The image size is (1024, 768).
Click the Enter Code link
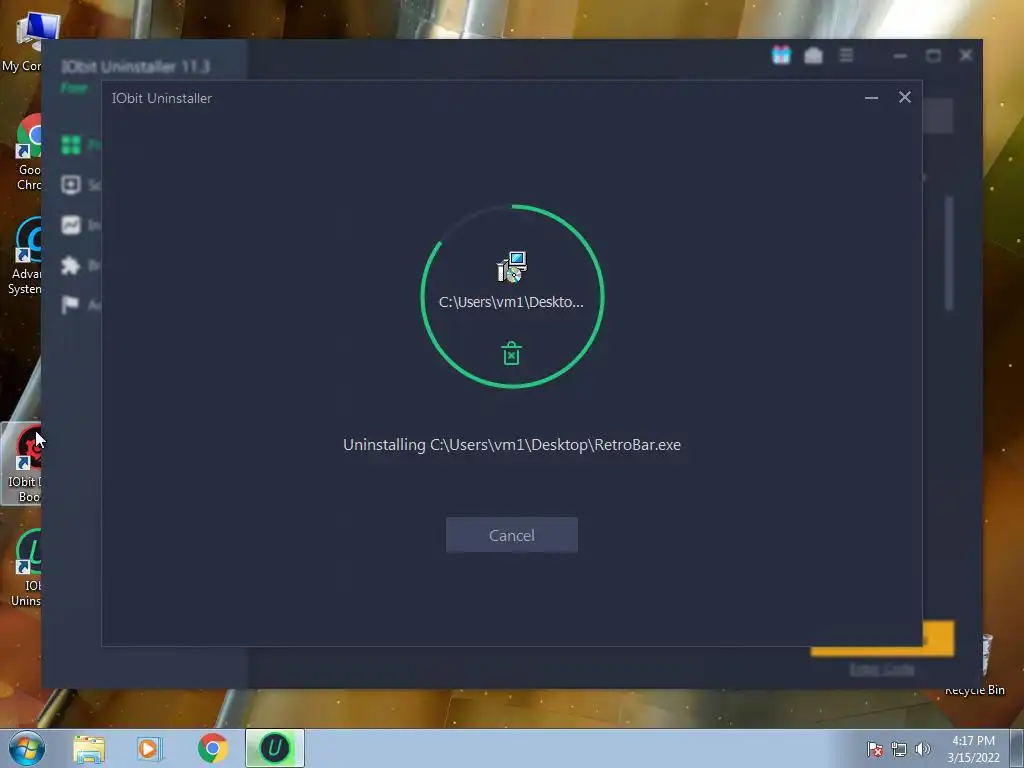(882, 669)
